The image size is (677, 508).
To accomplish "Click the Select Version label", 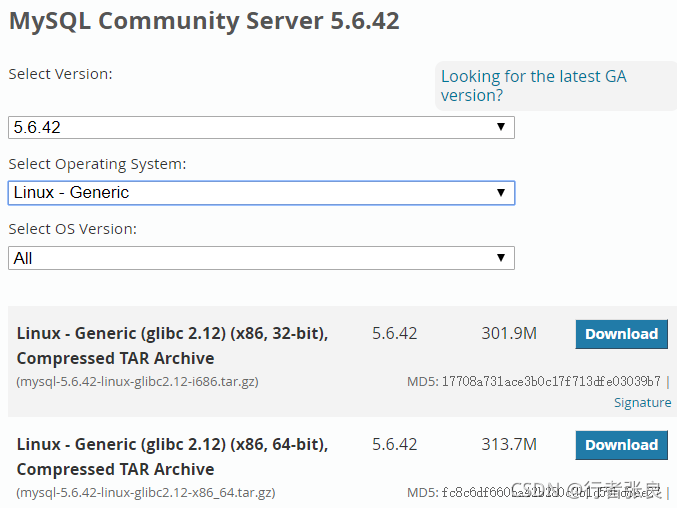I will 60,74.
